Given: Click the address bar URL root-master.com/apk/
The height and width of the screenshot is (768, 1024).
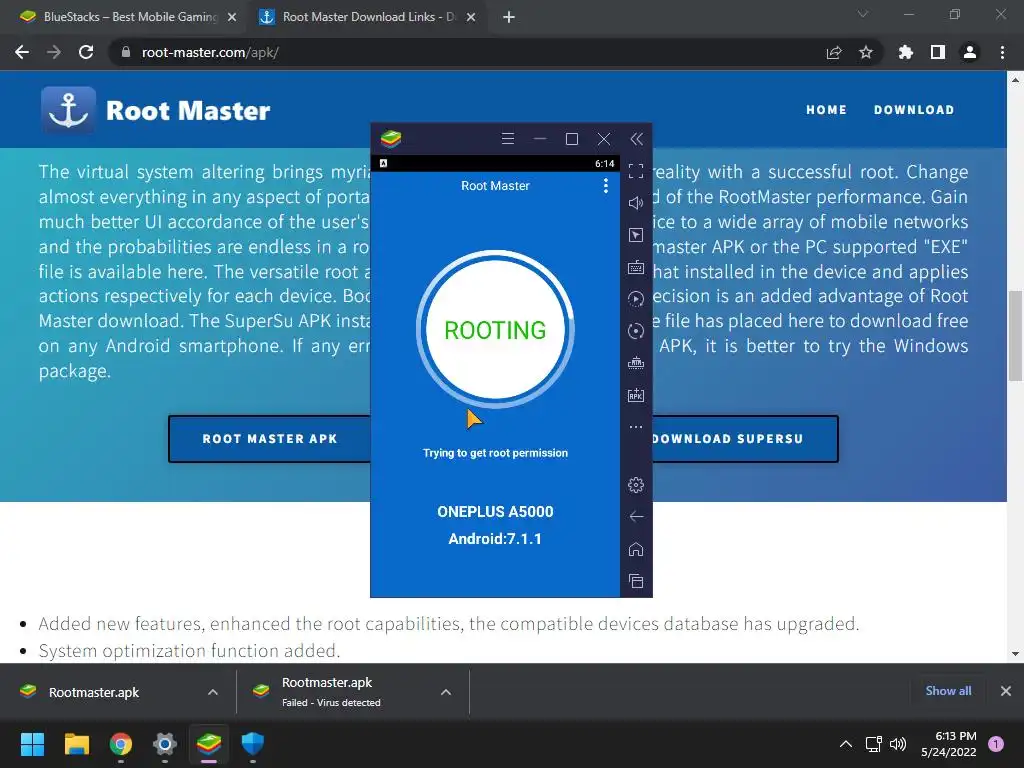Looking at the screenshot, I should 210,52.
